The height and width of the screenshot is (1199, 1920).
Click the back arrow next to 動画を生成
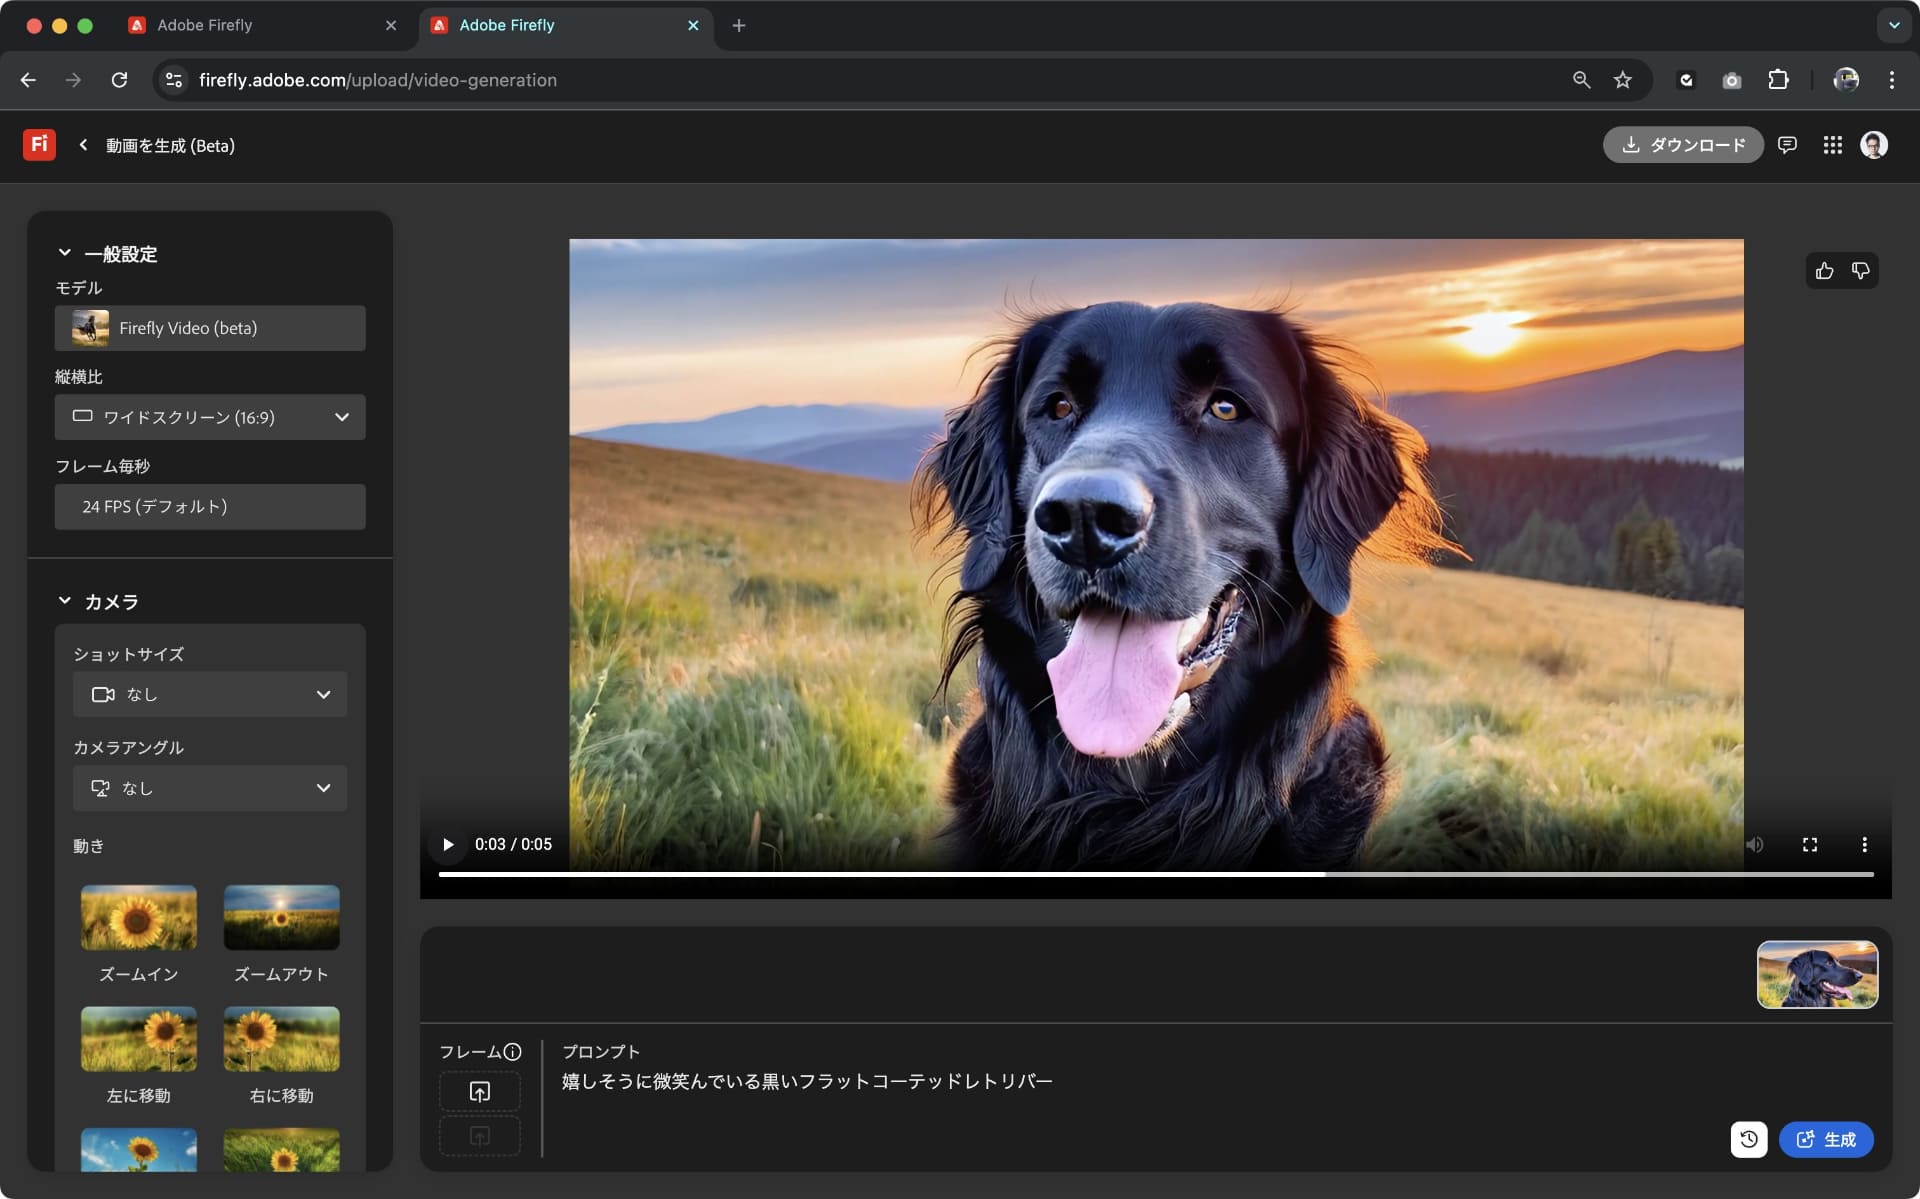[82, 145]
